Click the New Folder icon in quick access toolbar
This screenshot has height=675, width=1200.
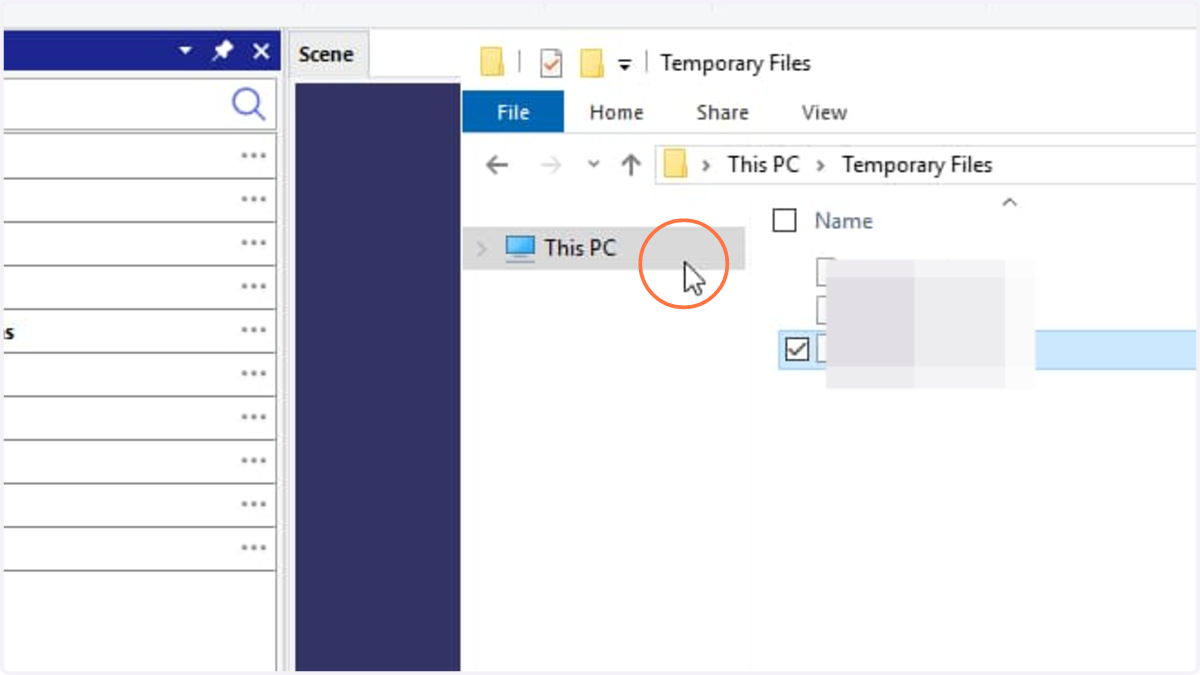[592, 64]
